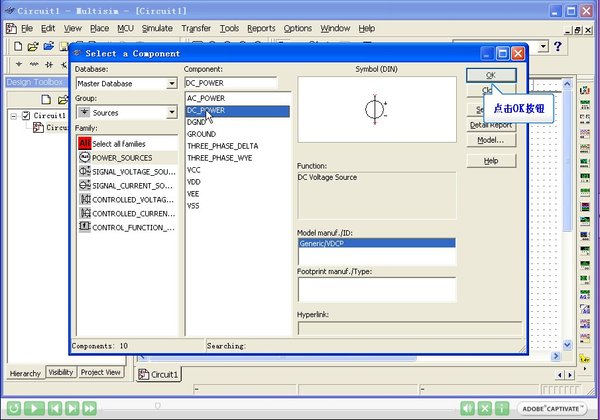
Task: Click the OK button
Action: pos(491,75)
